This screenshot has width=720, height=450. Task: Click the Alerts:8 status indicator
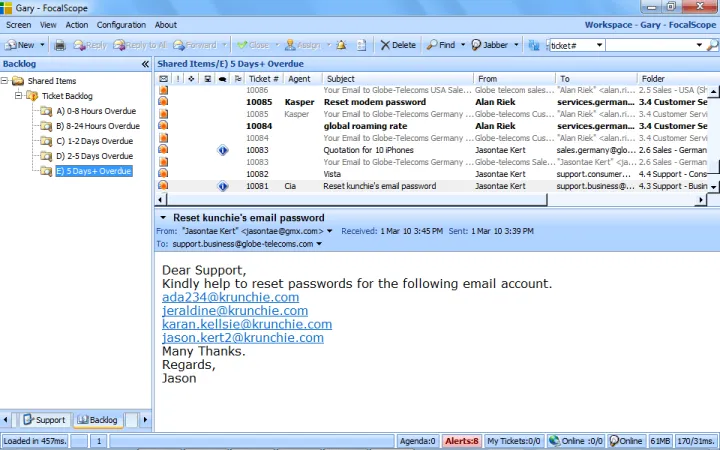coord(462,441)
